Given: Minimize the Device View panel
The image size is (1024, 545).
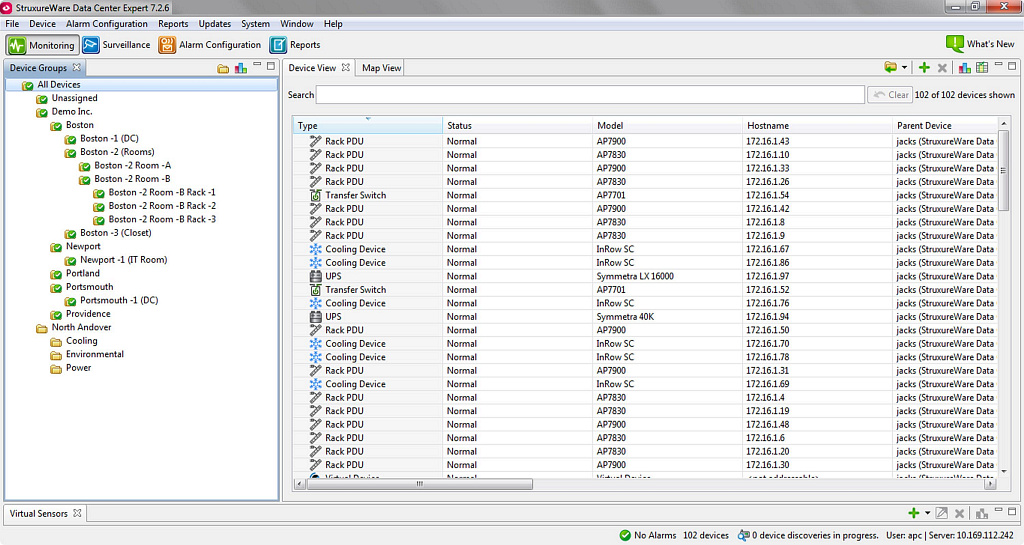Looking at the screenshot, I should point(998,65).
